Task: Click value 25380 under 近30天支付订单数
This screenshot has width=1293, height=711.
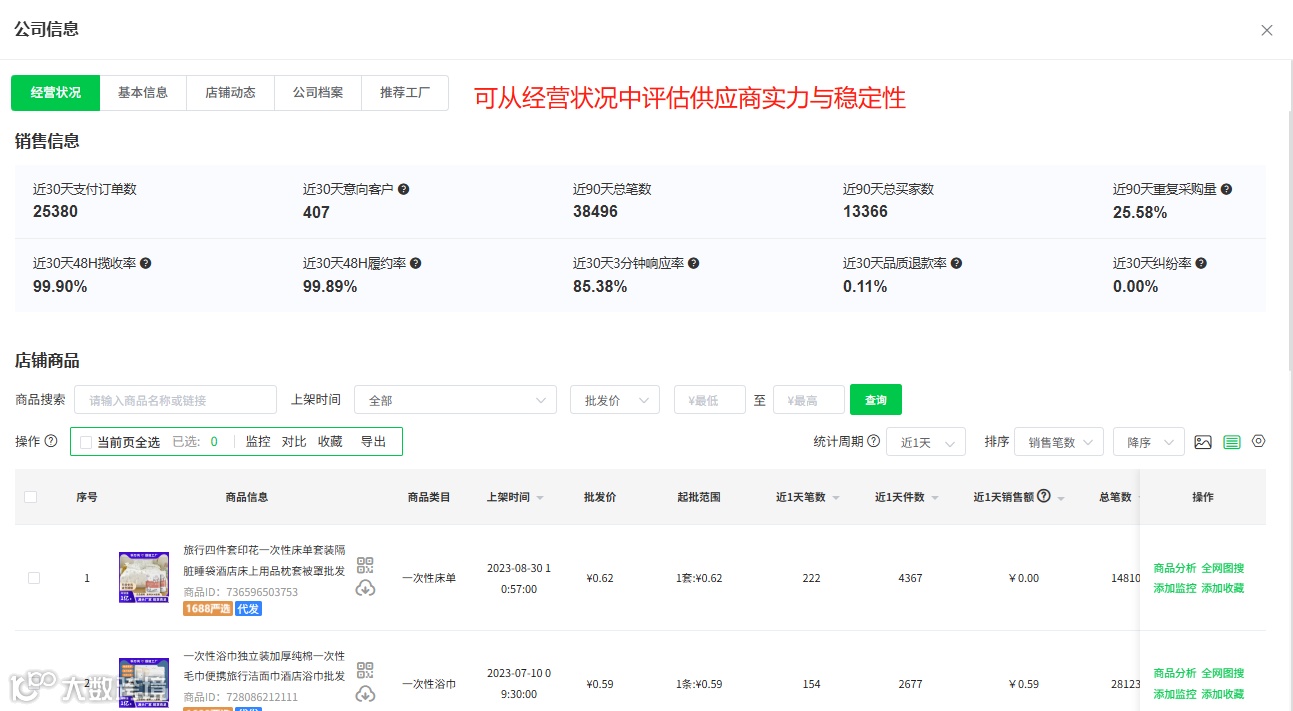Action: [x=55, y=211]
